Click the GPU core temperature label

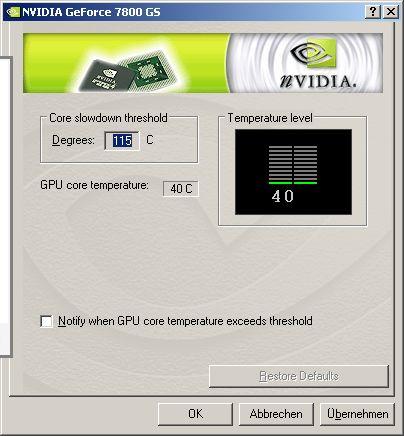(x=94, y=185)
